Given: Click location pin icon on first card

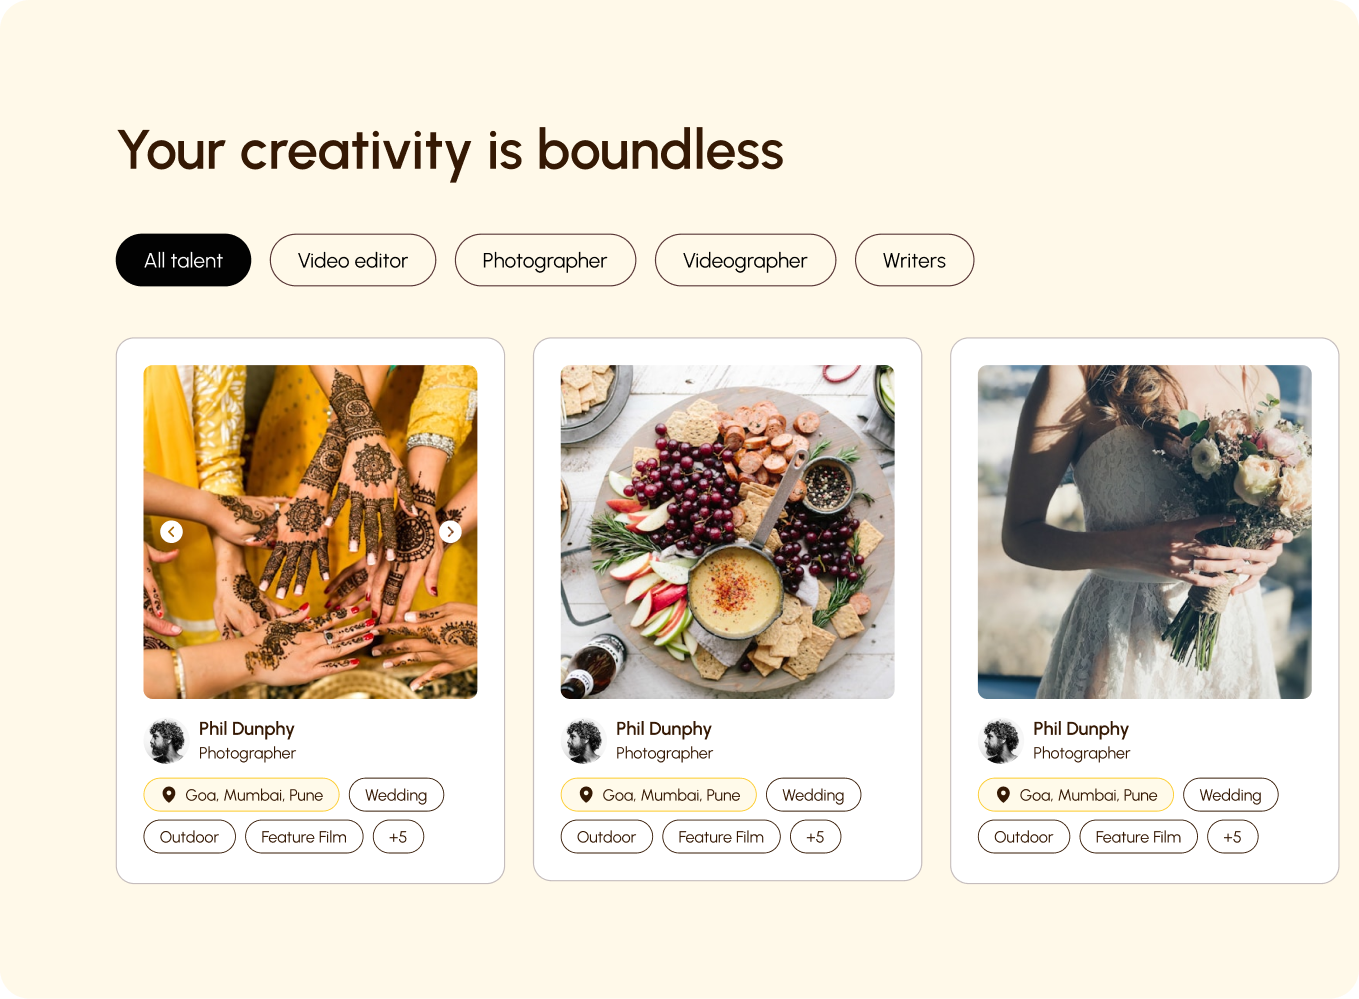Looking at the screenshot, I should click(x=169, y=795).
